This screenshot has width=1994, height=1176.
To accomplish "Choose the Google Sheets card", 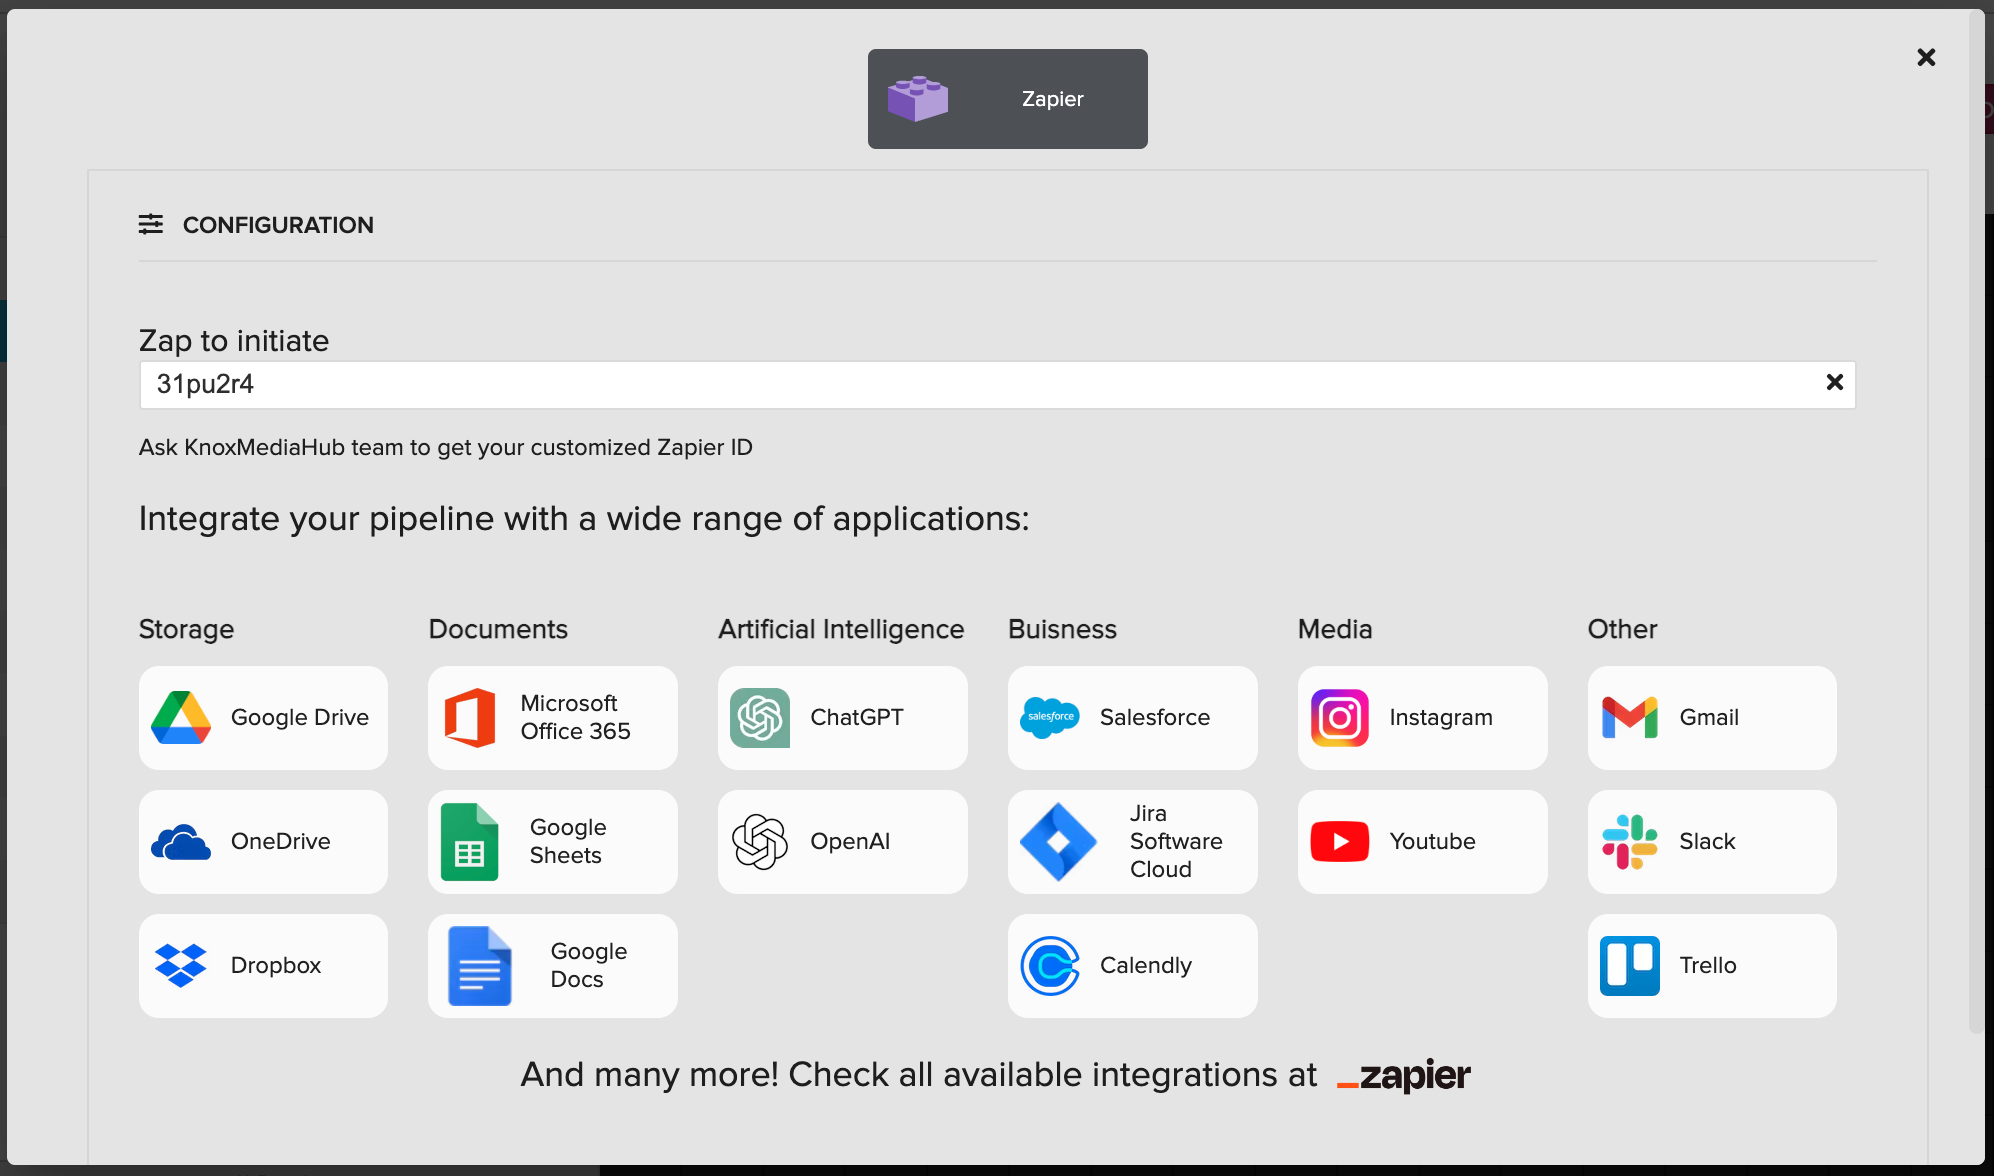I will (552, 842).
